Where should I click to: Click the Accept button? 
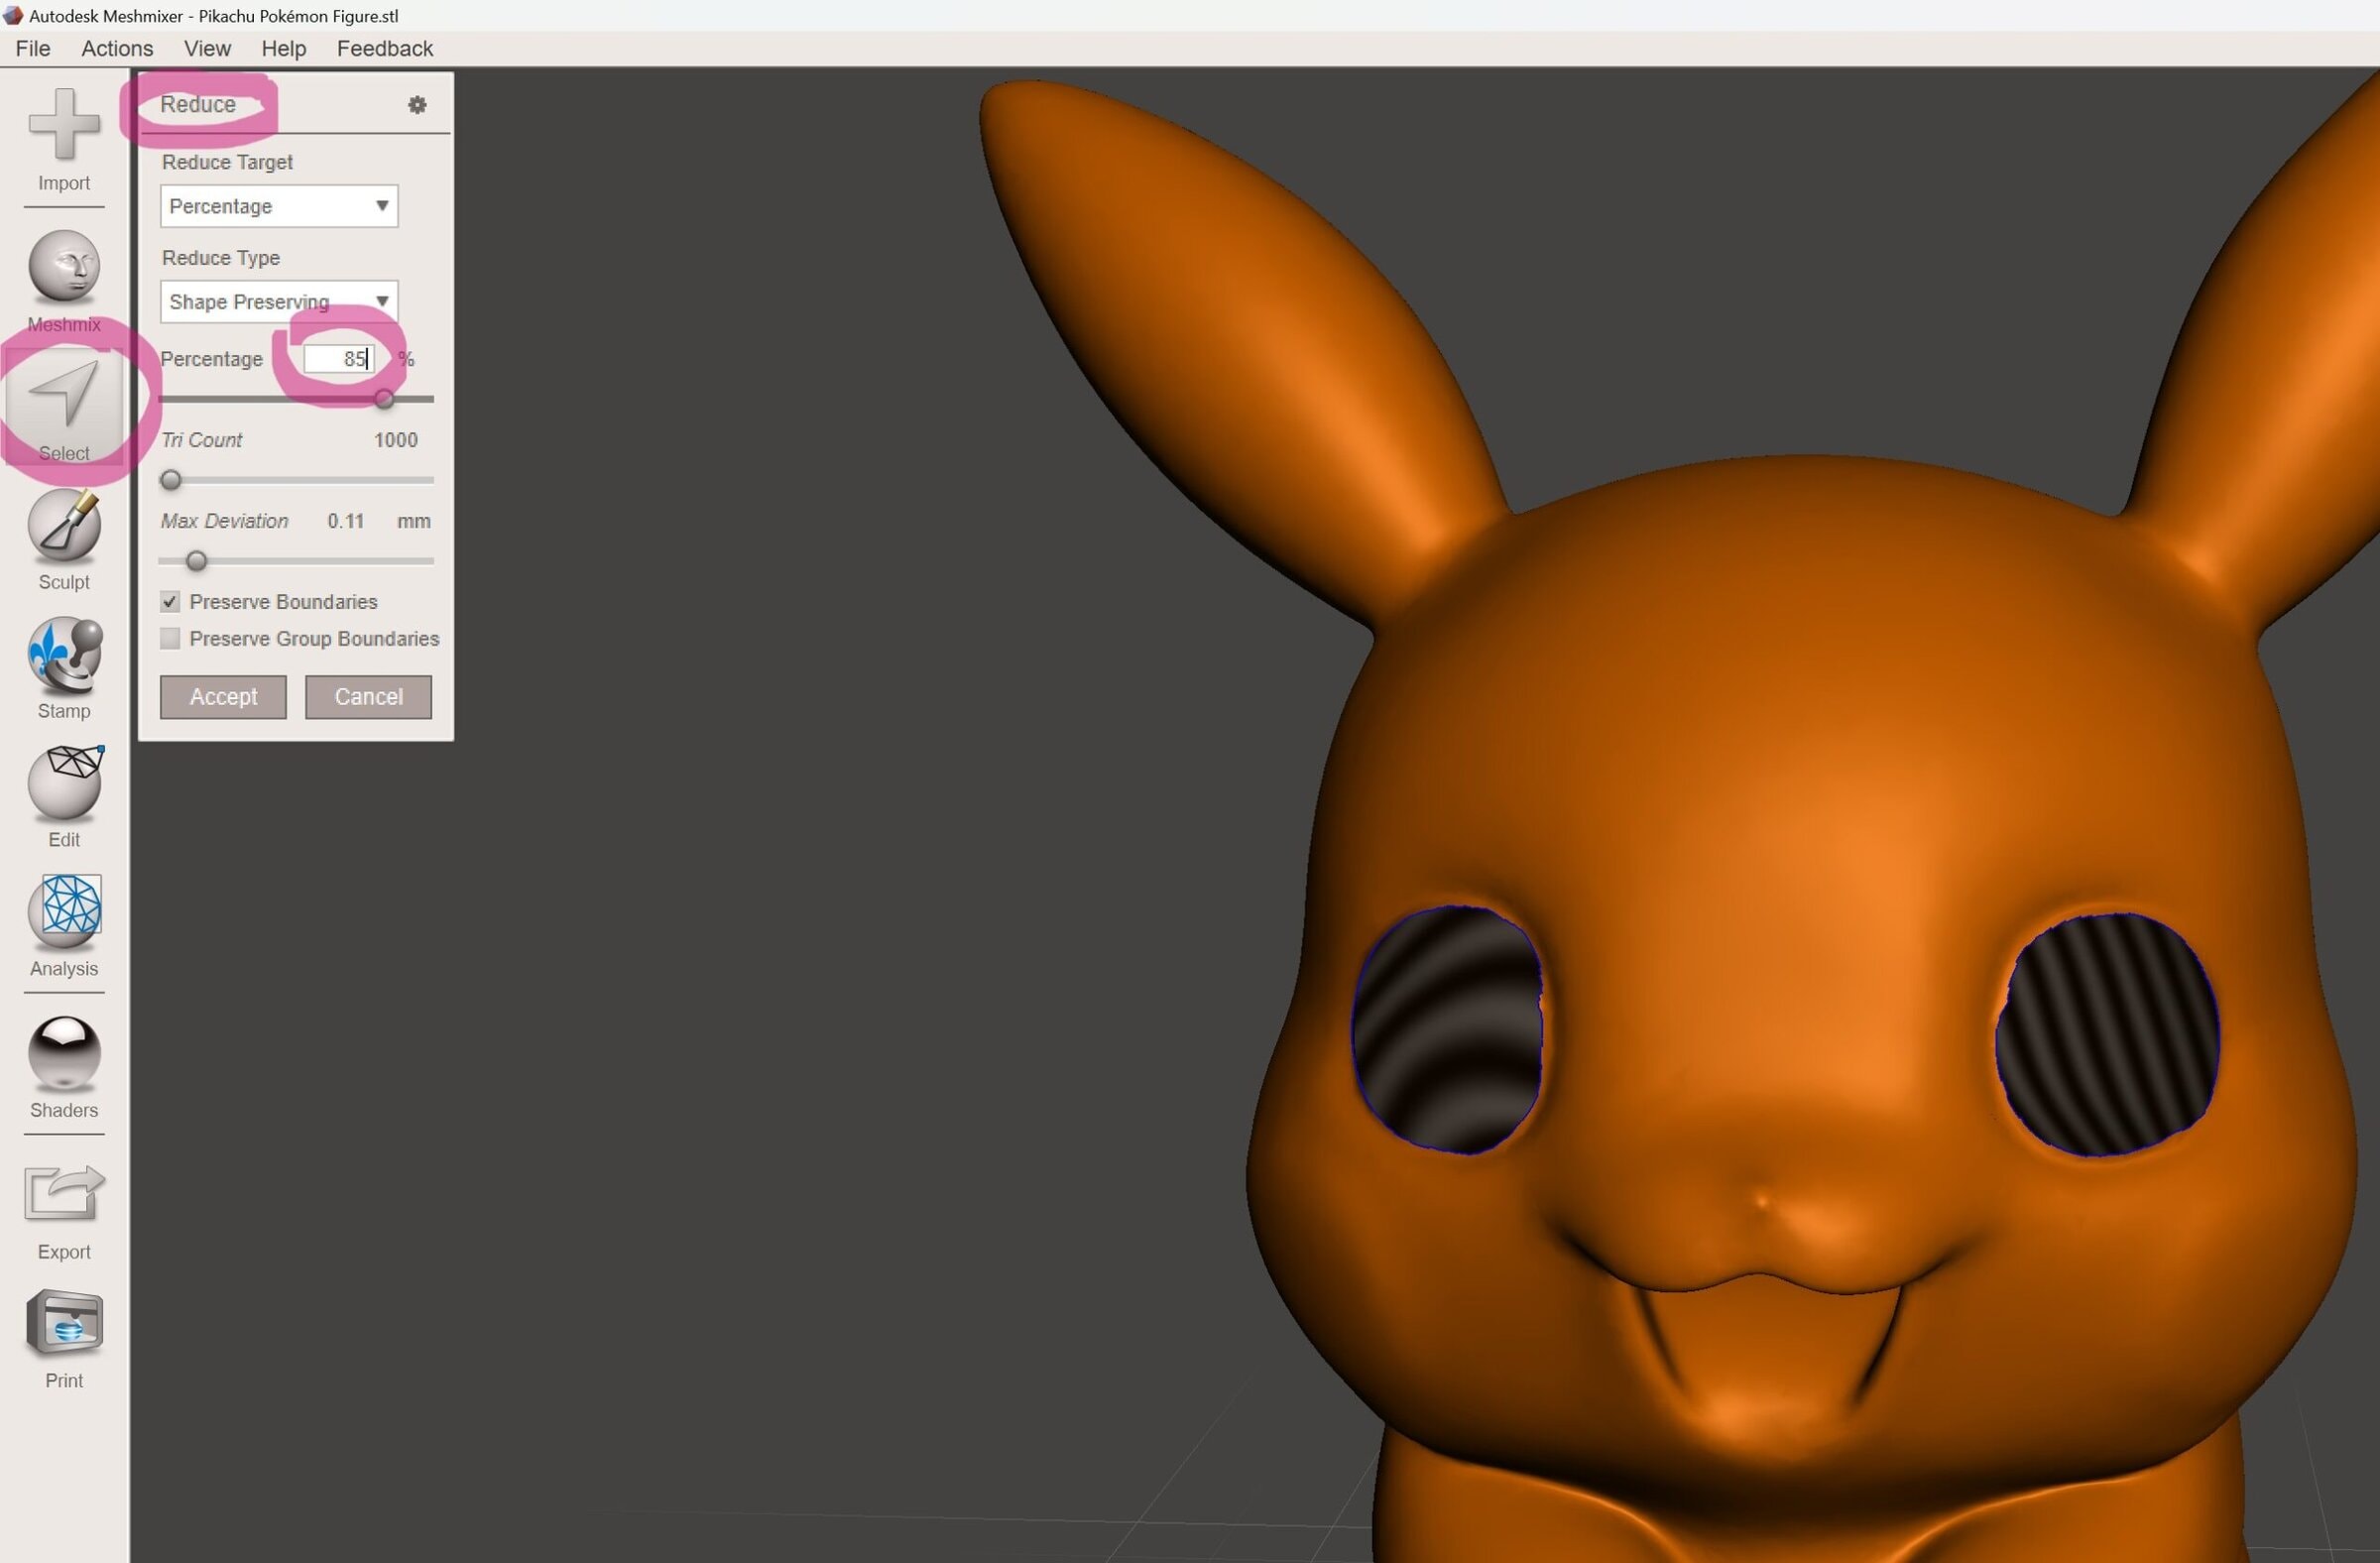[x=223, y=697]
